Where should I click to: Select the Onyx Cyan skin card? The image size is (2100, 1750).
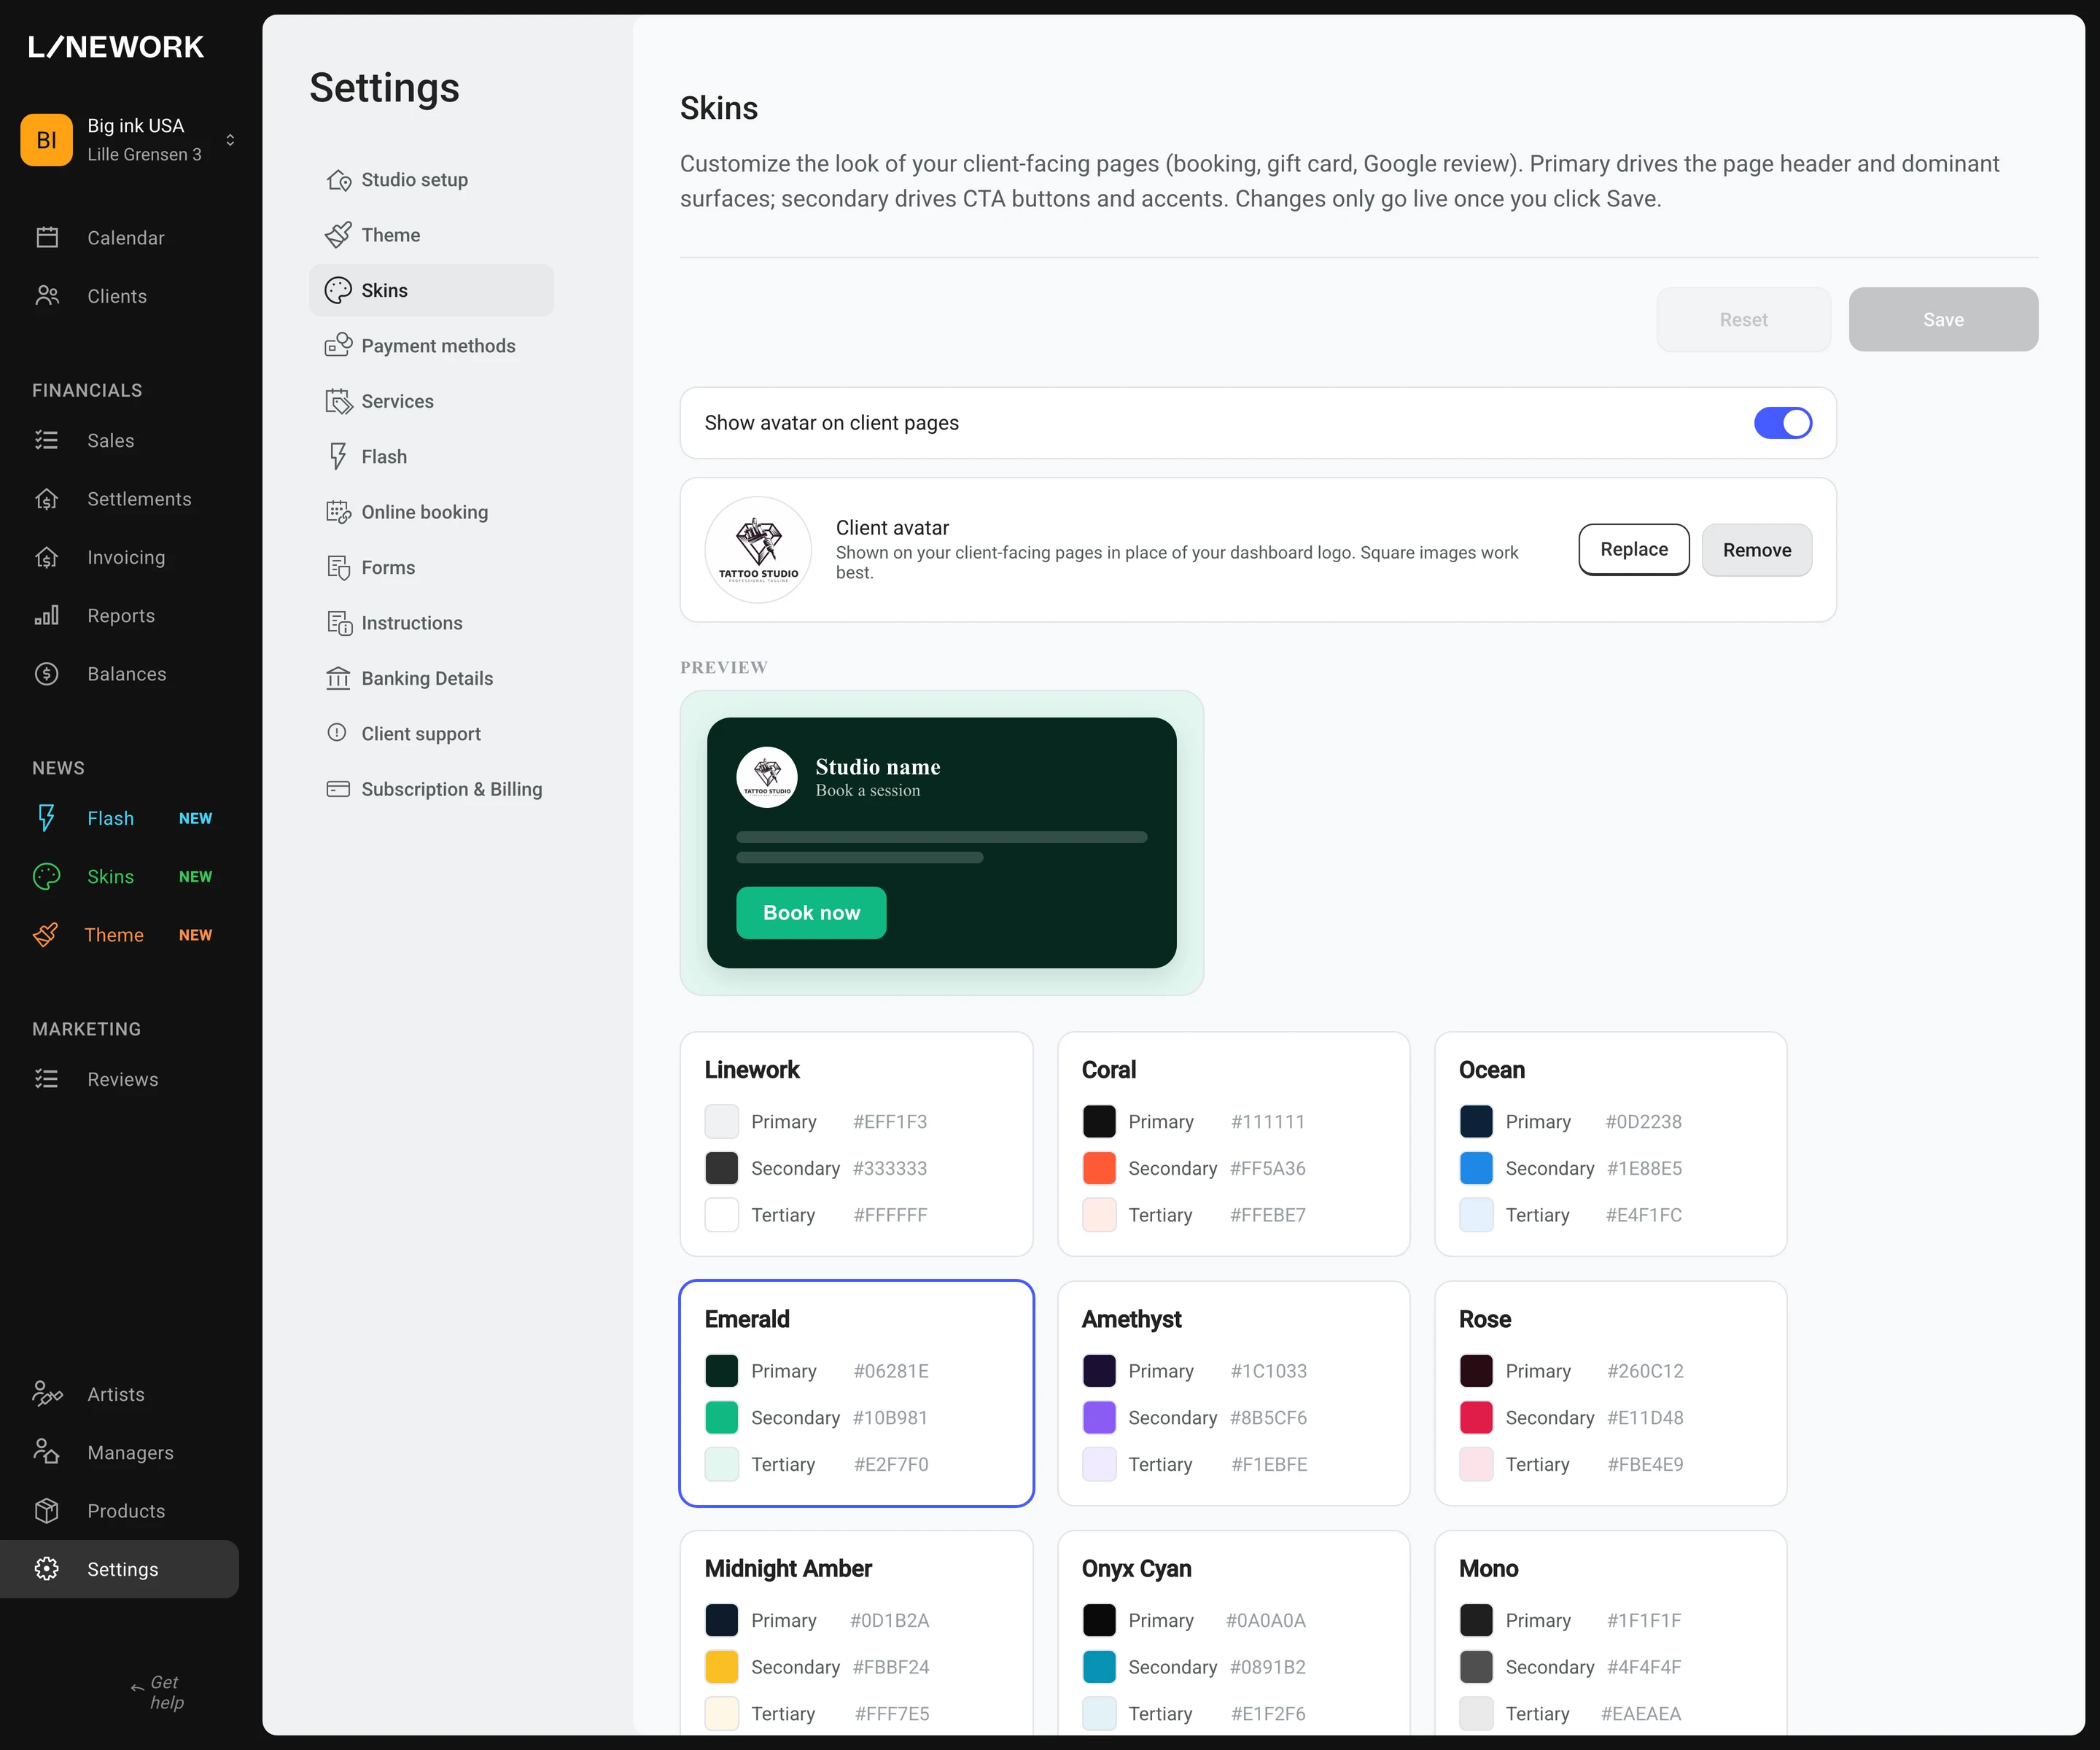pos(1233,1632)
